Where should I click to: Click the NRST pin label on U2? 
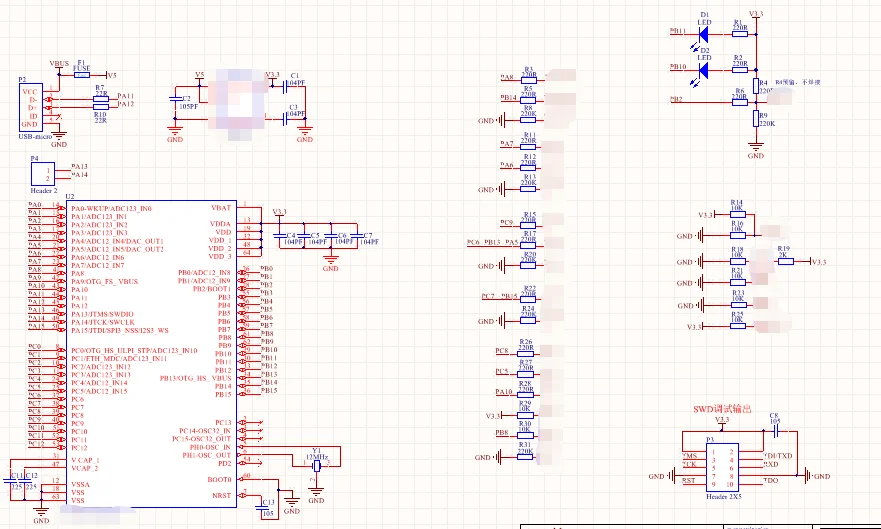[221, 495]
